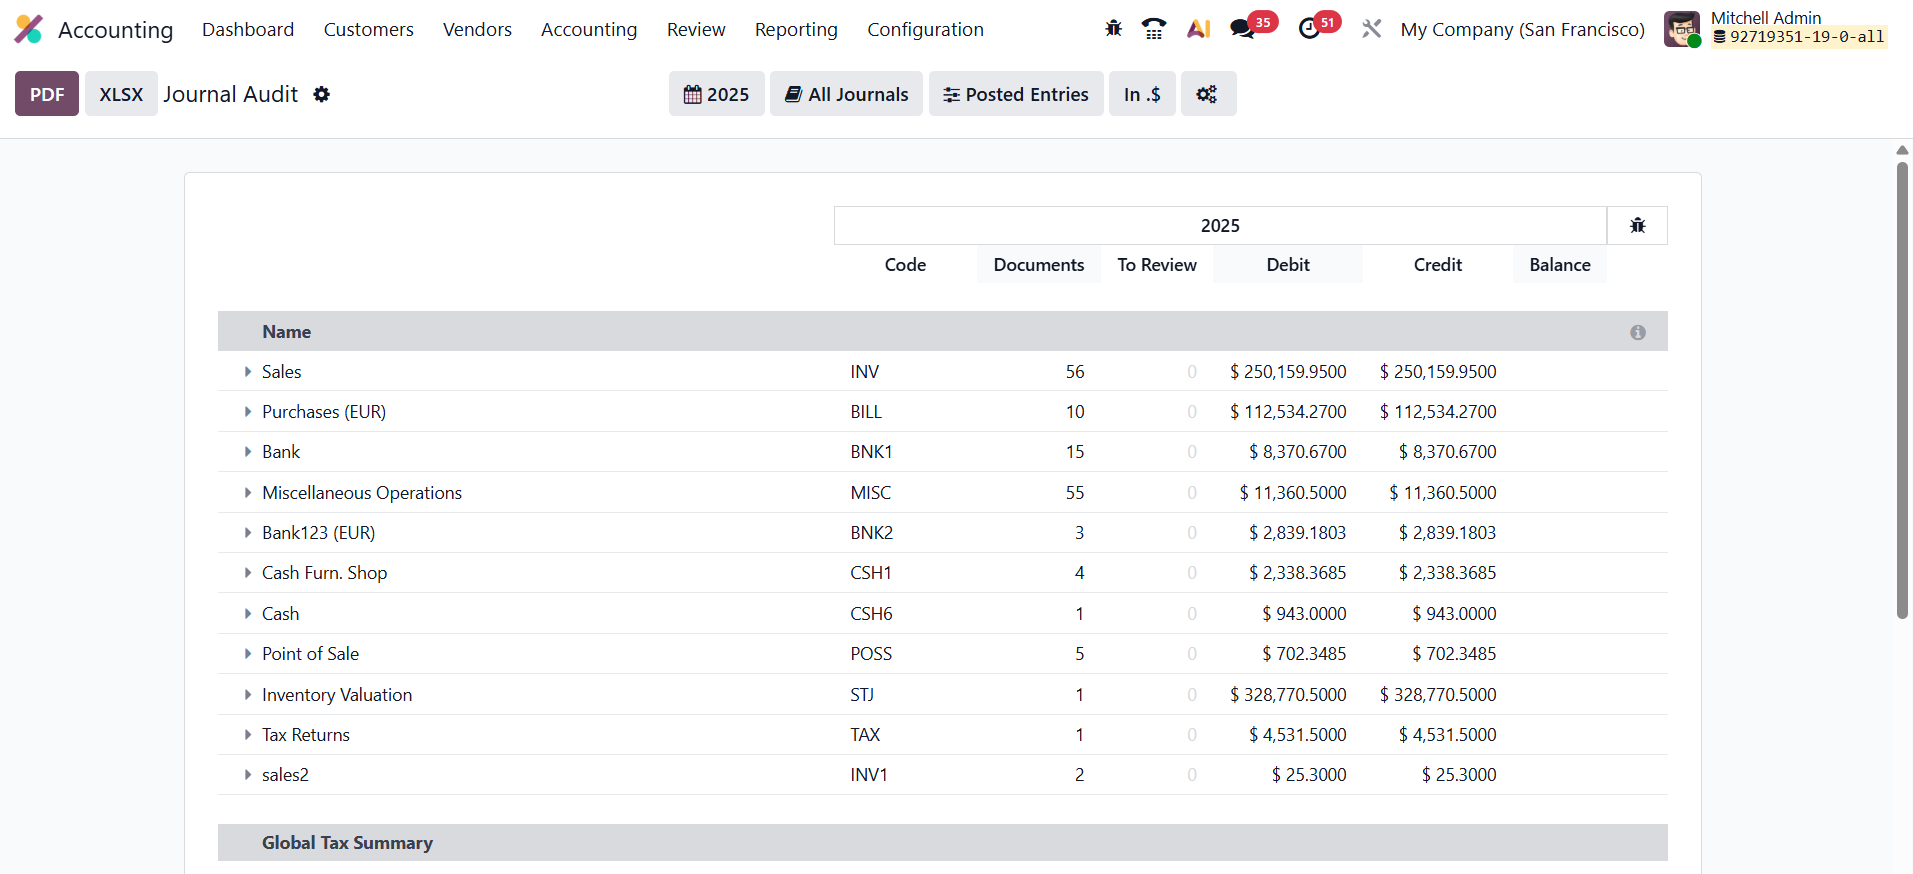Click the bug icon in 2025 header
Image resolution: width=1913 pixels, height=874 pixels.
[1637, 226]
